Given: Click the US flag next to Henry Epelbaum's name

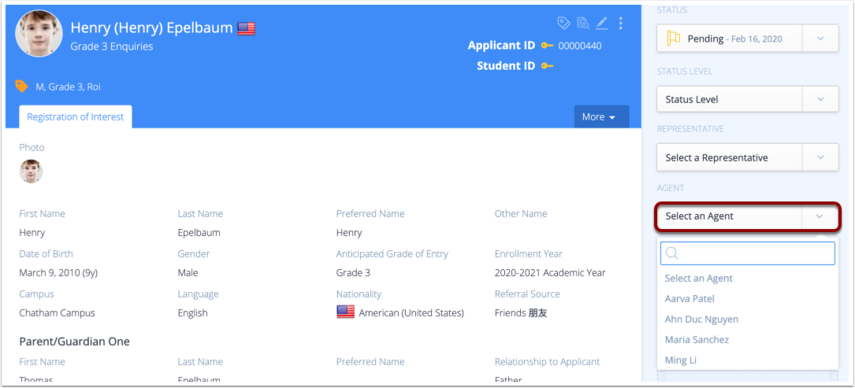Looking at the screenshot, I should pyautogui.click(x=246, y=28).
